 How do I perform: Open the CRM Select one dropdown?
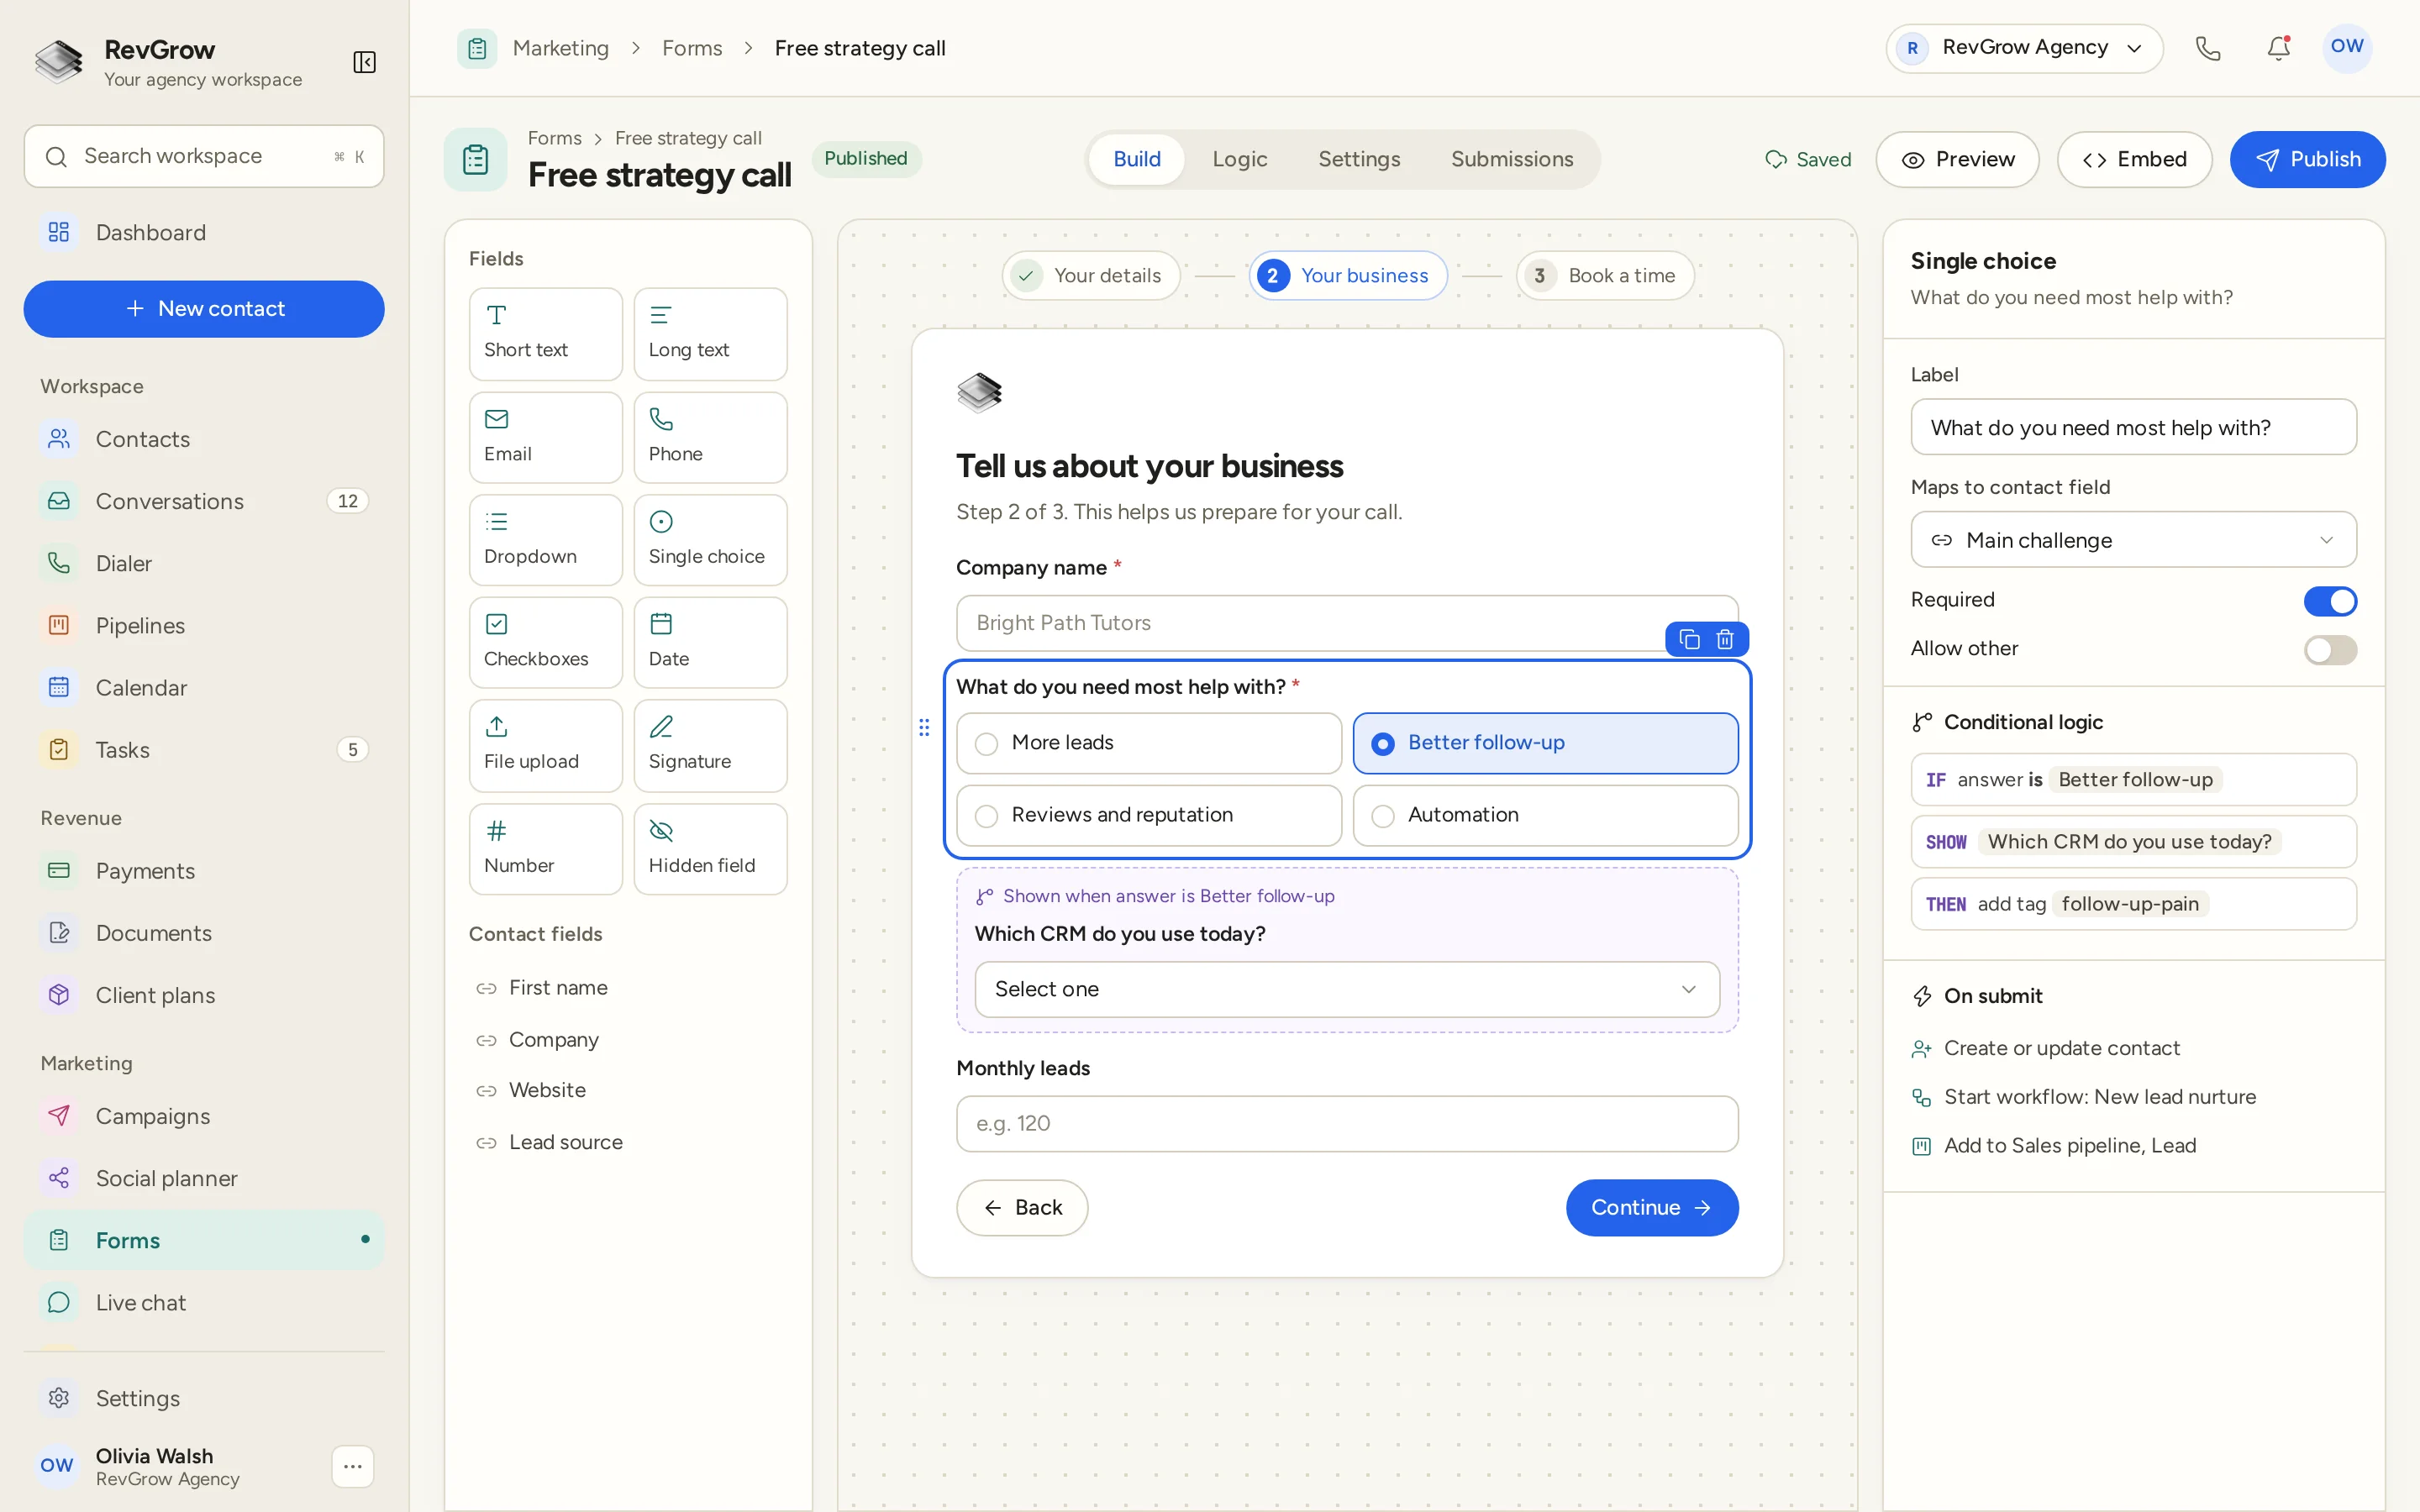[1346, 989]
